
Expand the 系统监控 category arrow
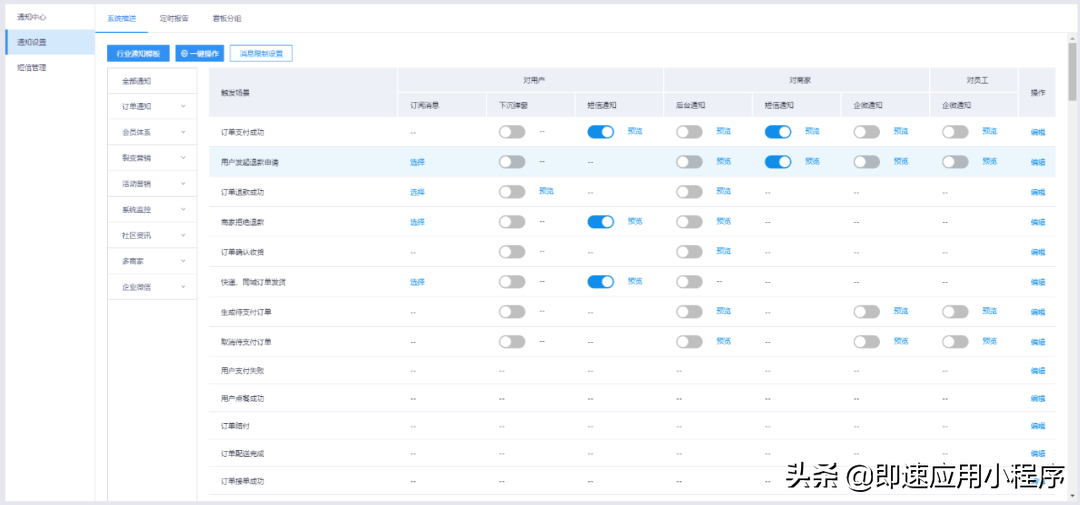tap(183, 210)
